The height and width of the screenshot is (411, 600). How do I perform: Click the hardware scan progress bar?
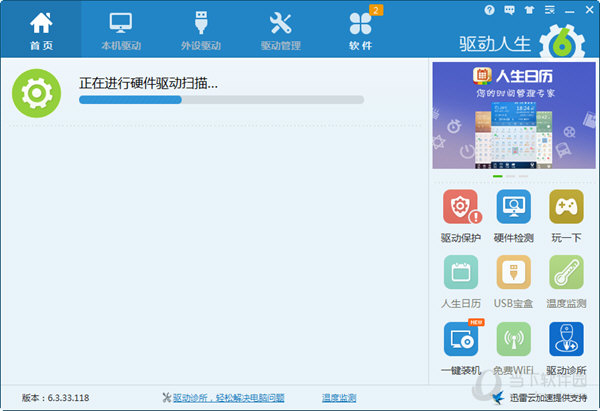pyautogui.click(x=221, y=100)
